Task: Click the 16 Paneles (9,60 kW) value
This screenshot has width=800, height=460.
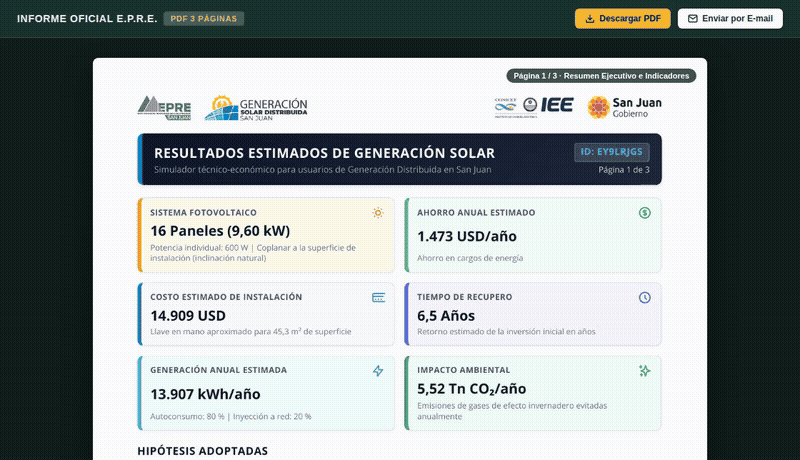Action: (220, 231)
